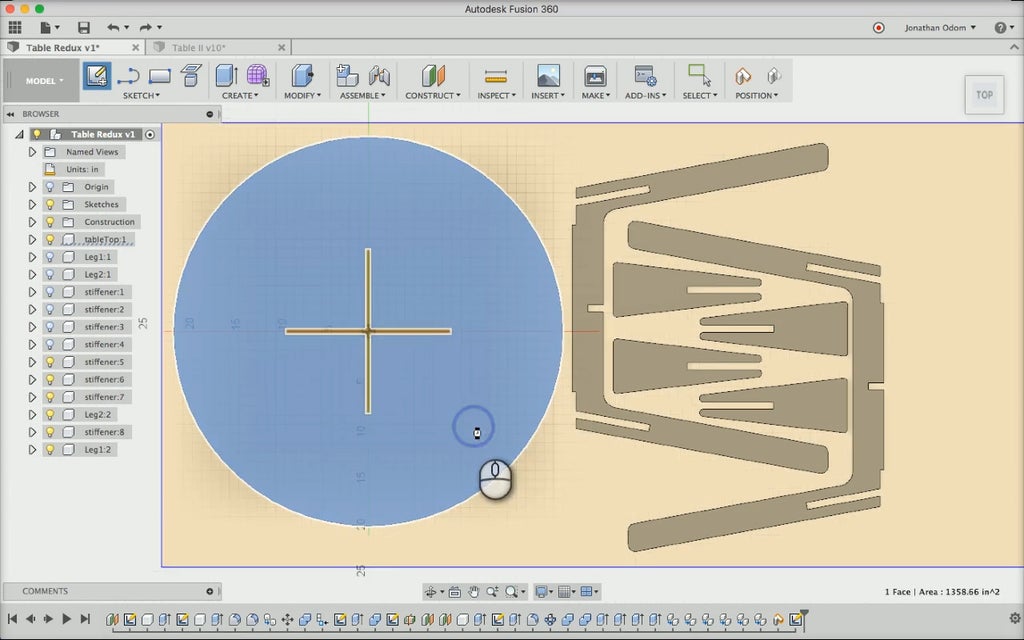Click the Leg2:2 component in browser

(98, 414)
